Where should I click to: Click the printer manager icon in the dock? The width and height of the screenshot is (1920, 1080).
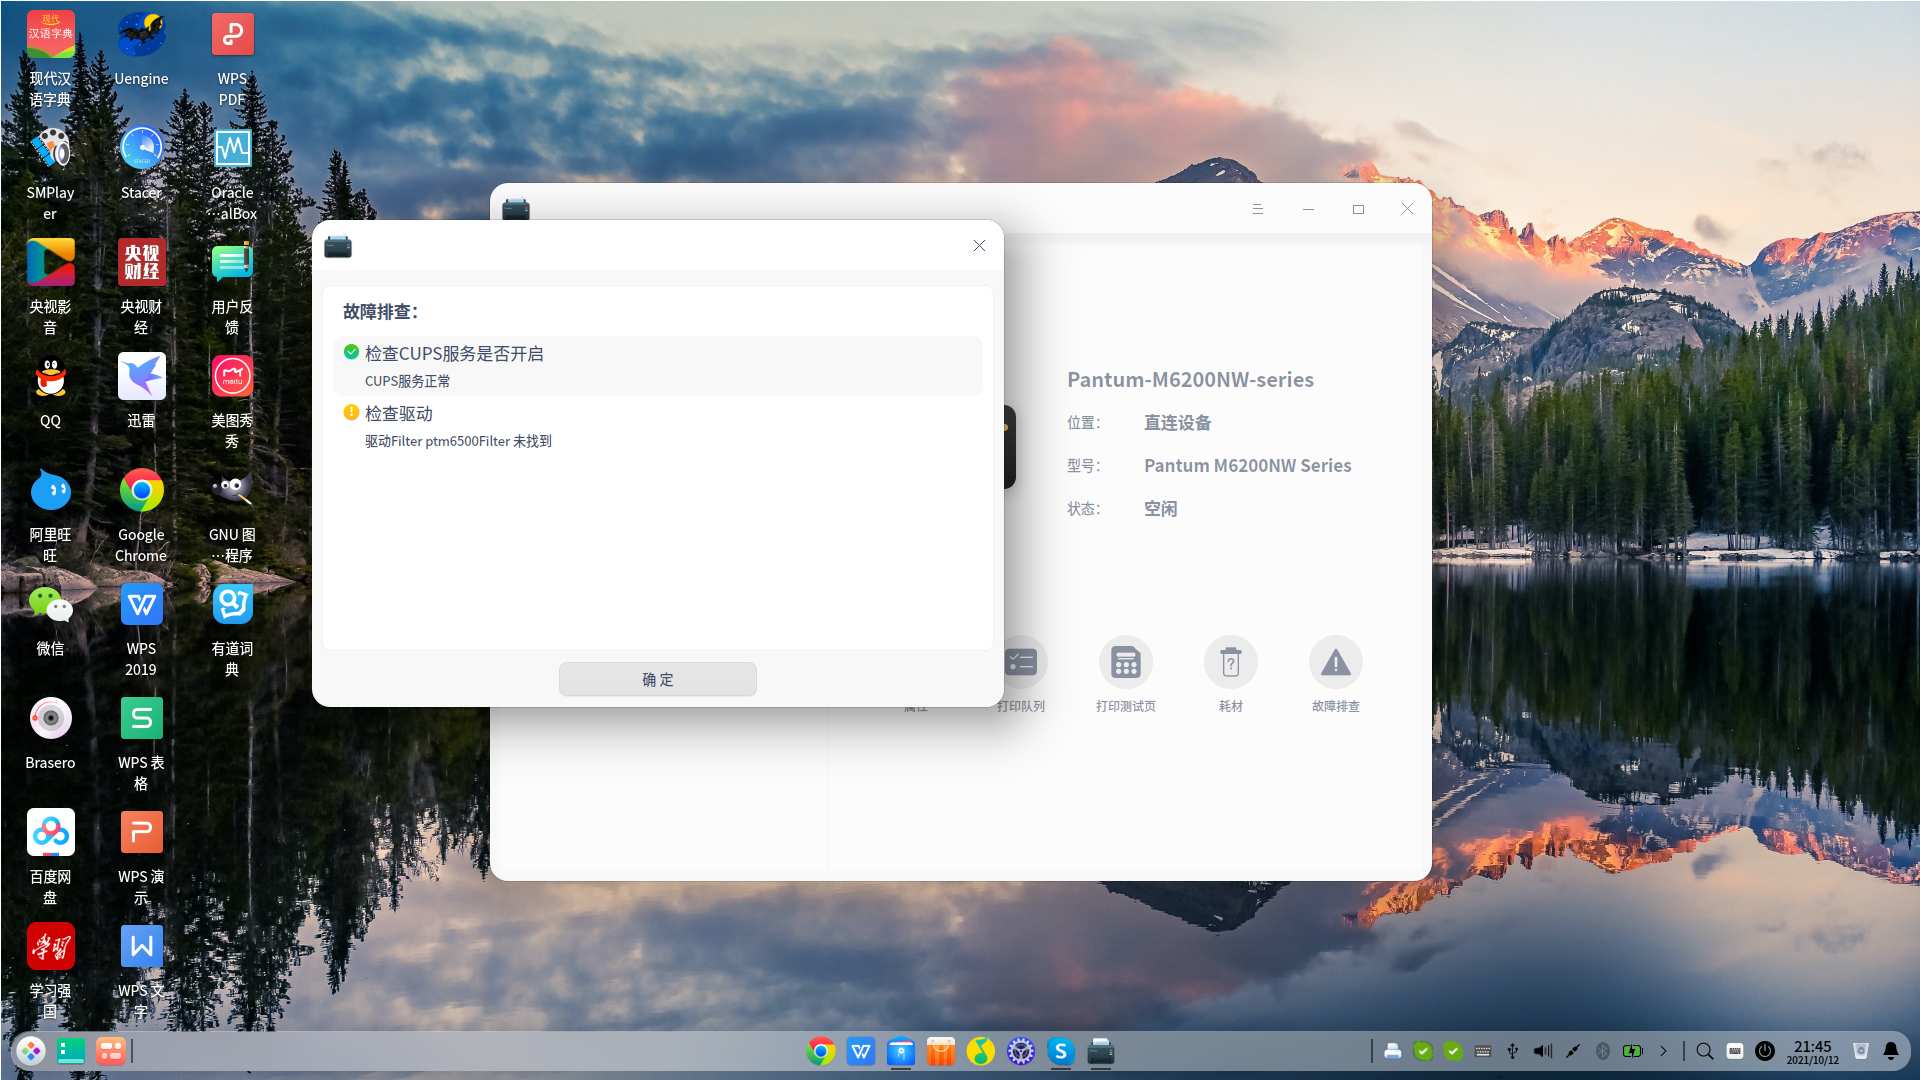pos(1100,1051)
